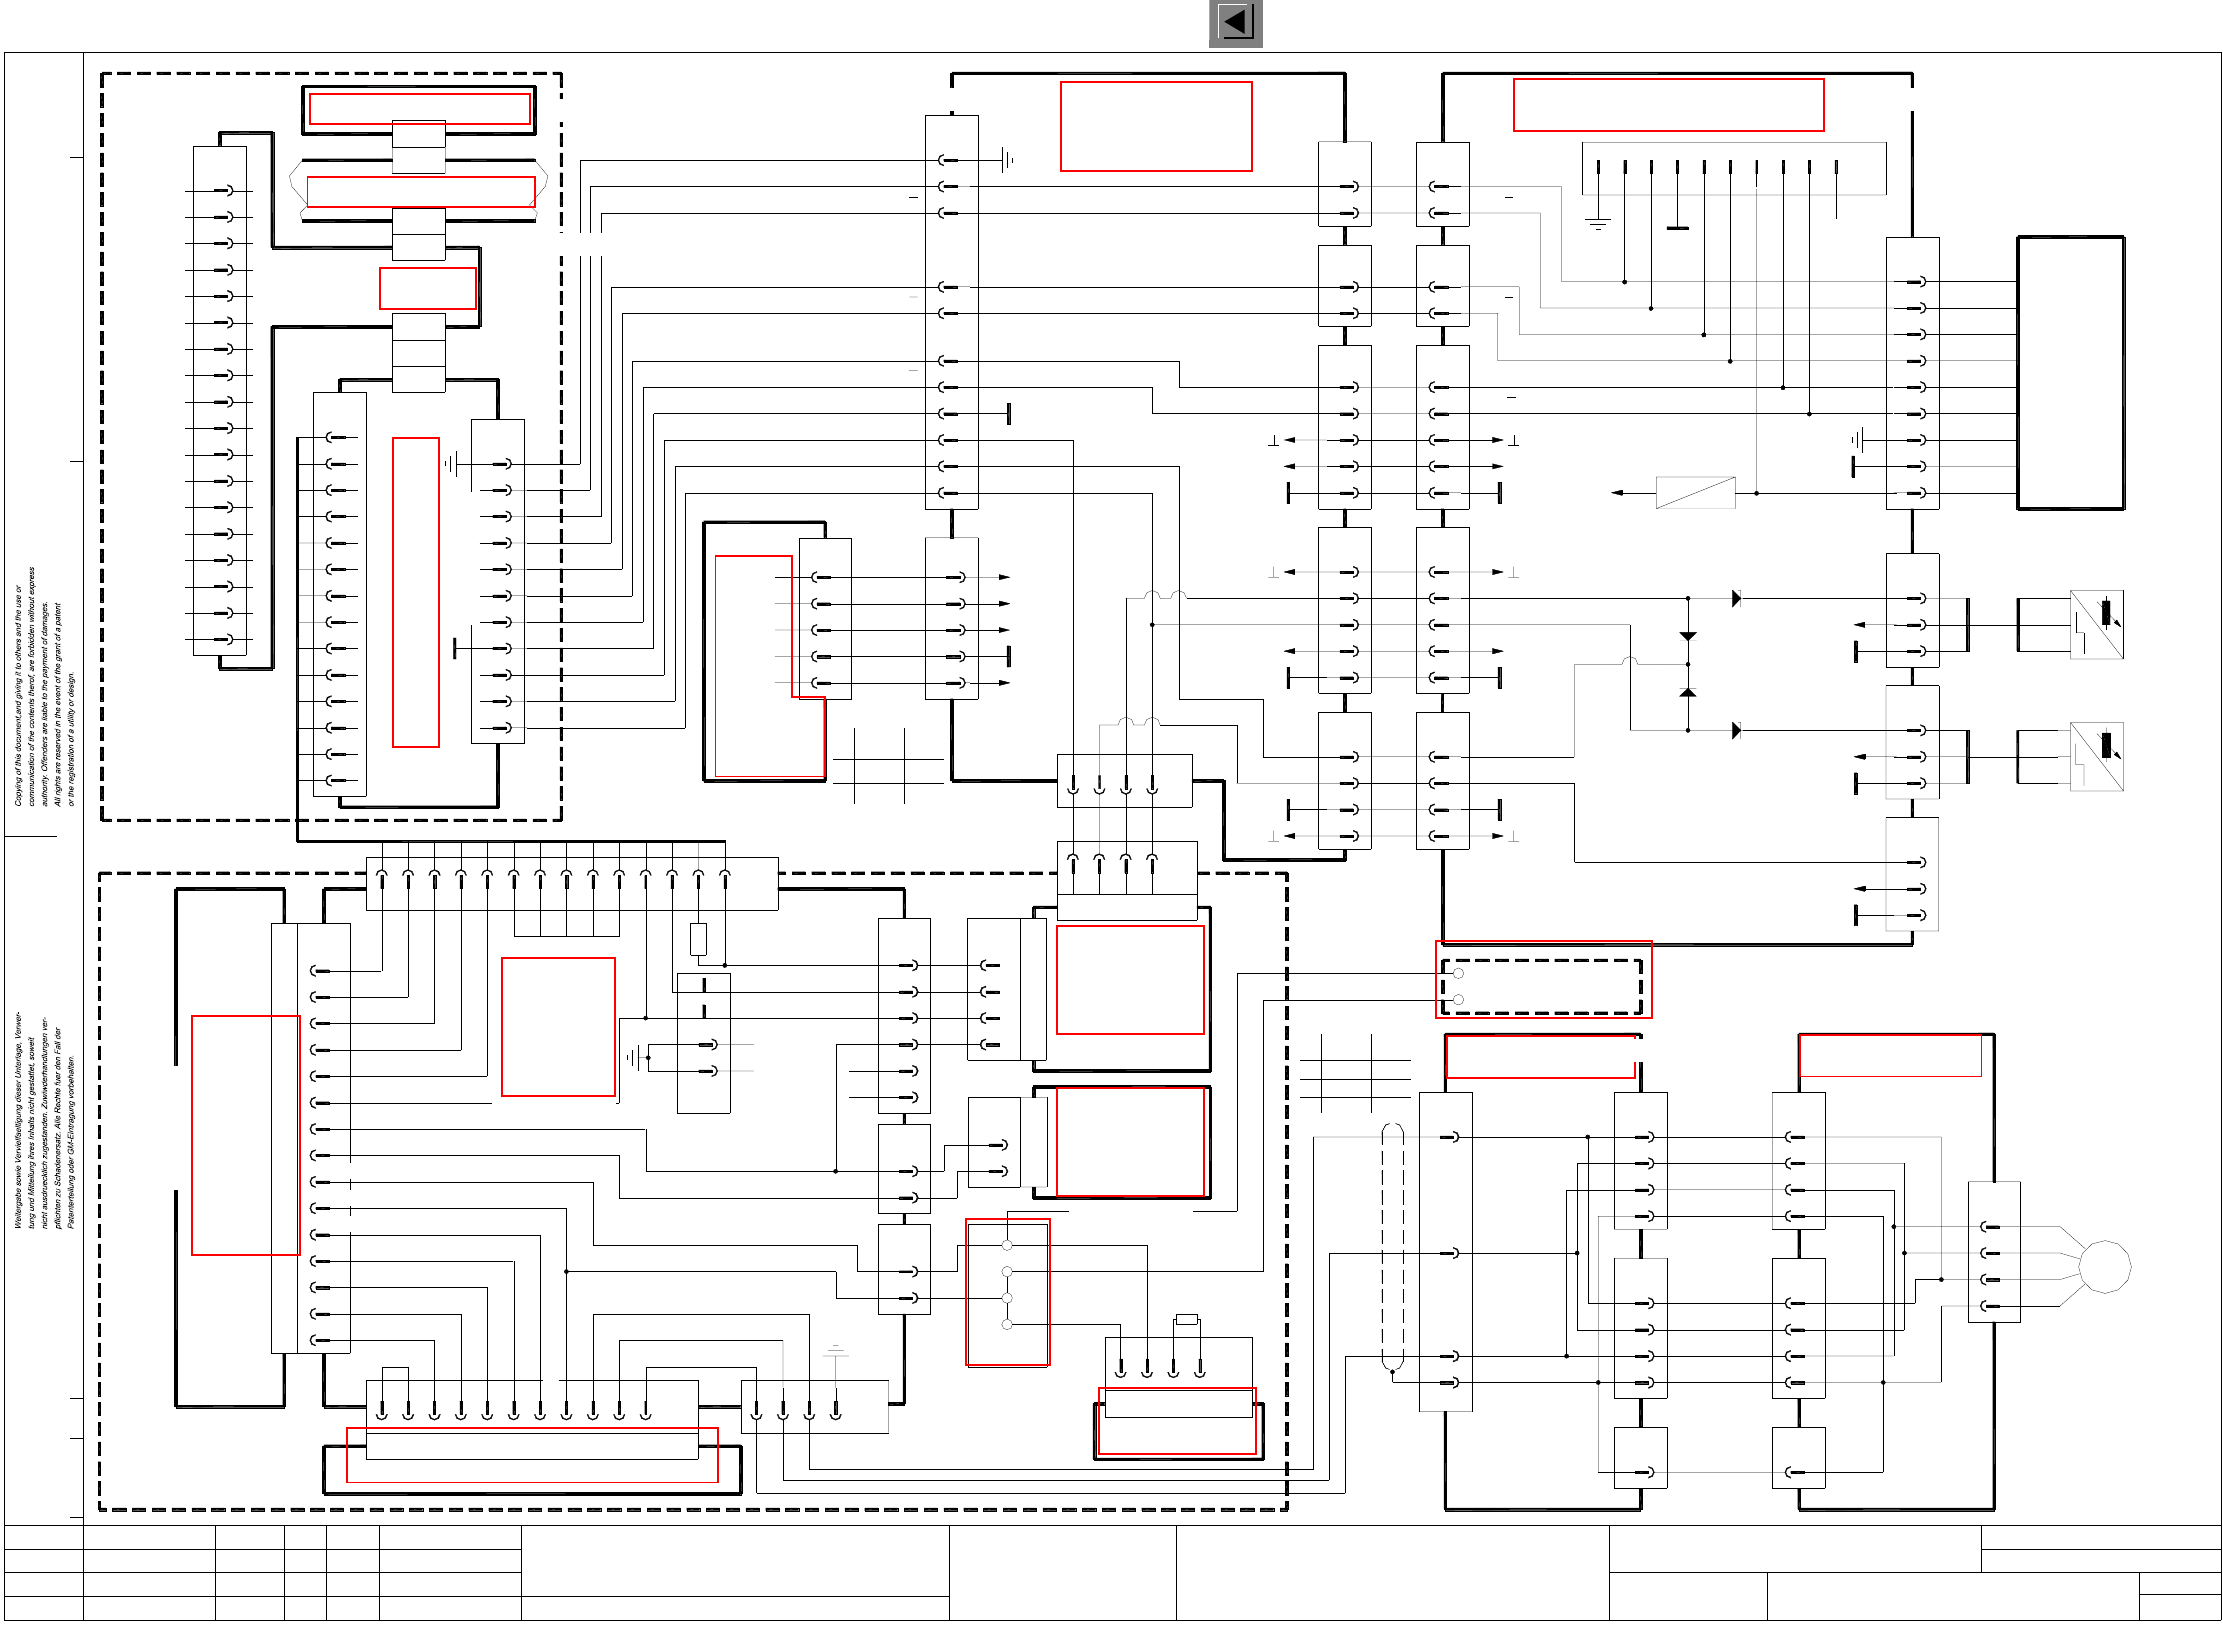This screenshot has width=2223, height=1626.
Task: Click the red link box in top middle module
Action: (x=1155, y=126)
